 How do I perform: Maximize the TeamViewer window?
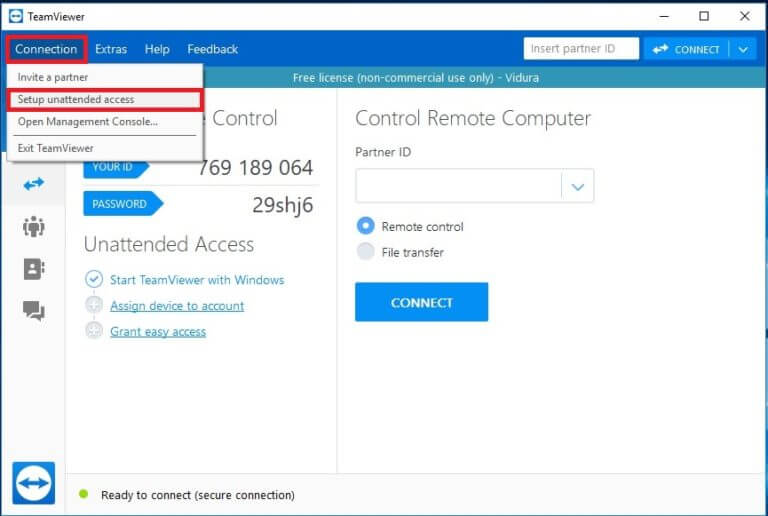tap(704, 16)
